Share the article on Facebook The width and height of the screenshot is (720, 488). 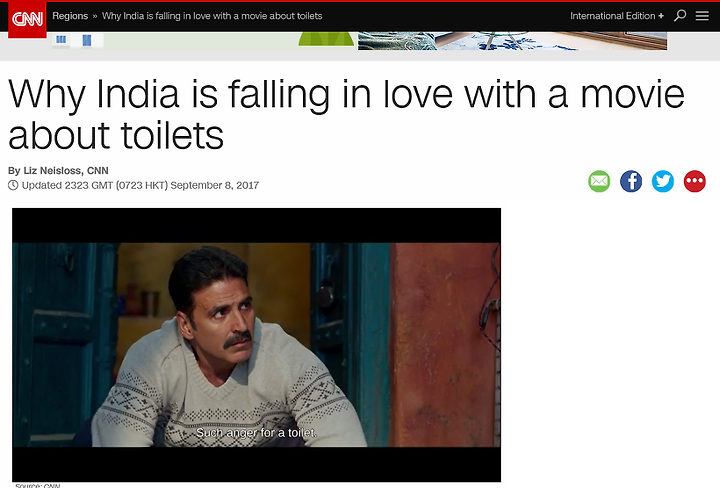[631, 181]
